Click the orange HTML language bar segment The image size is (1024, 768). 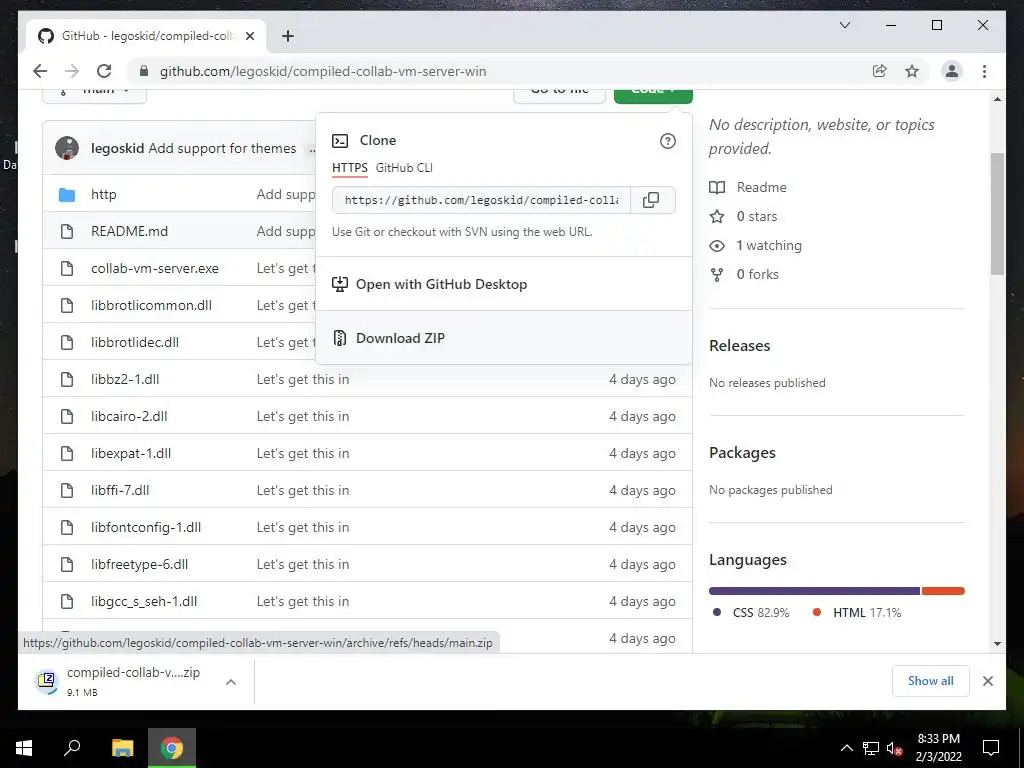point(943,591)
